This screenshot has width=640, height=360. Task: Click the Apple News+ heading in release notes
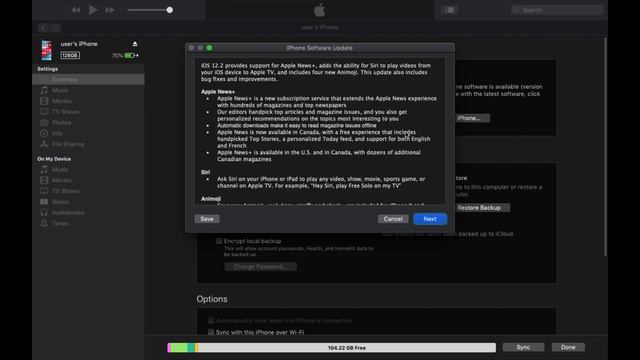pos(218,91)
